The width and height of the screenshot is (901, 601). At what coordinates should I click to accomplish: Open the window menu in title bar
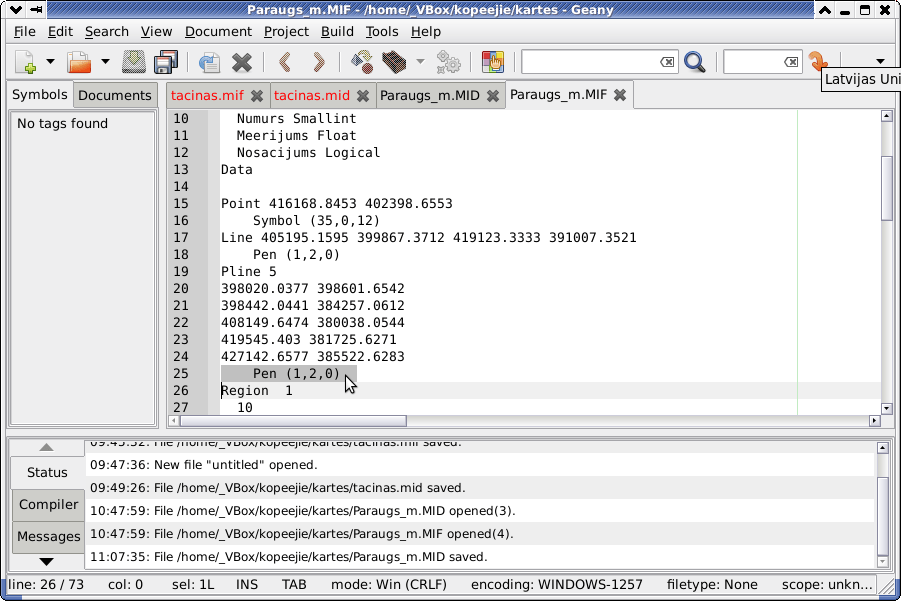[x=16, y=10]
